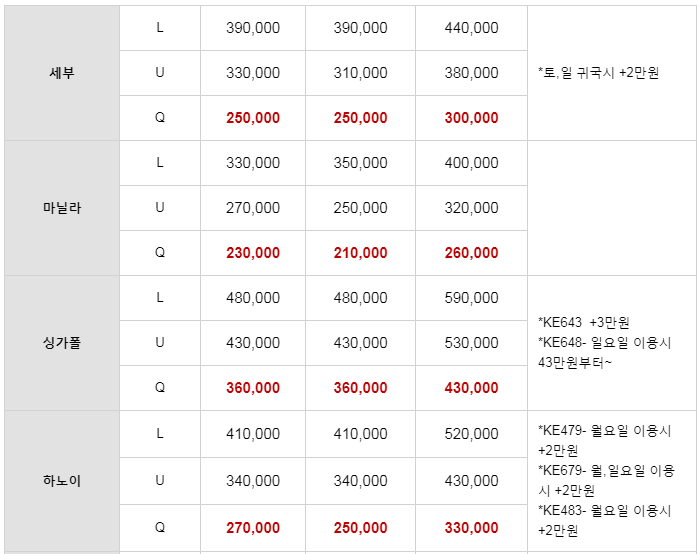This screenshot has width=699, height=554.
Task: Select the red 210,000 마닐라 fare
Action: pyautogui.click(x=360, y=253)
